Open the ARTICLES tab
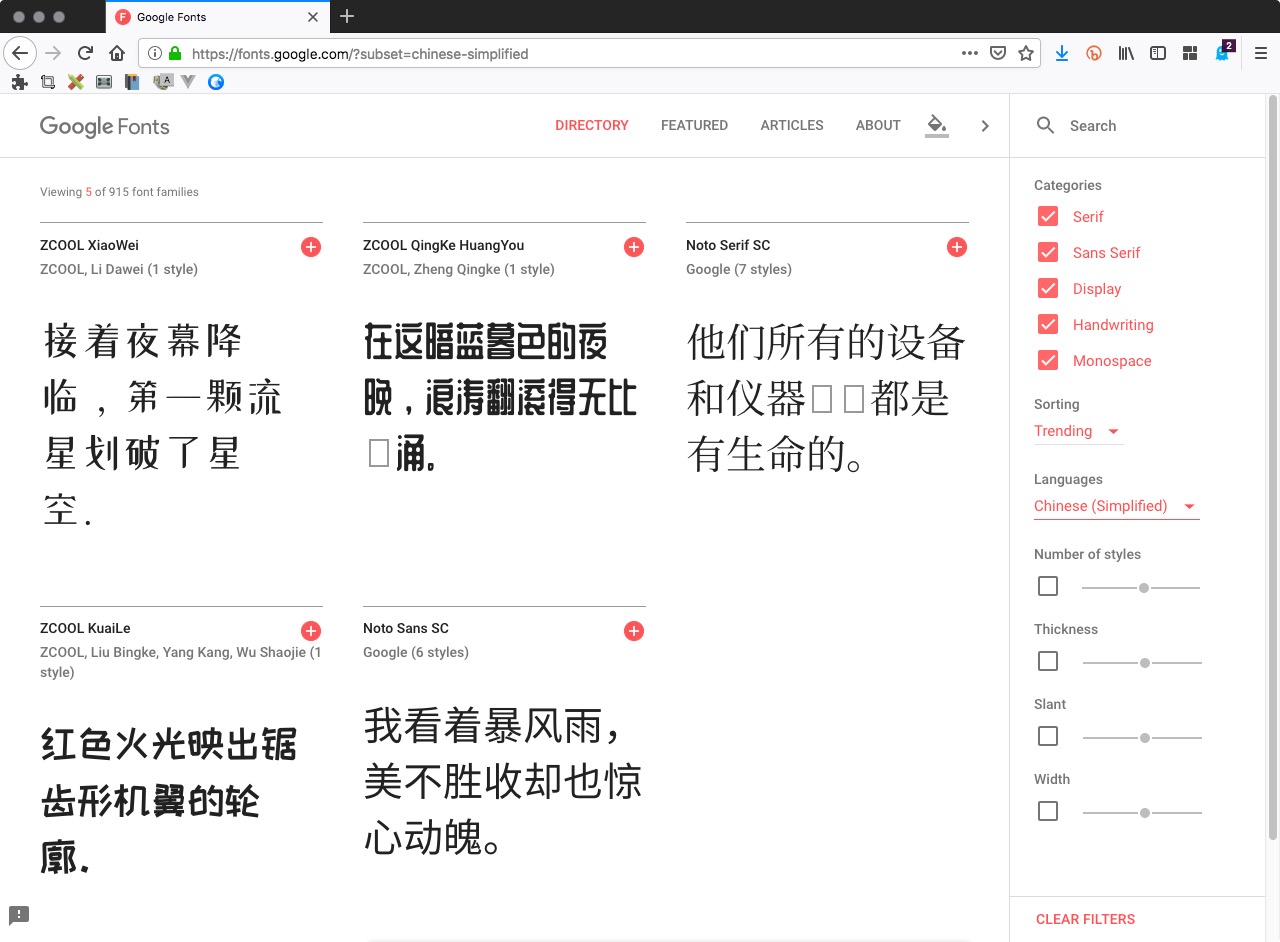This screenshot has width=1280, height=942. click(x=792, y=126)
